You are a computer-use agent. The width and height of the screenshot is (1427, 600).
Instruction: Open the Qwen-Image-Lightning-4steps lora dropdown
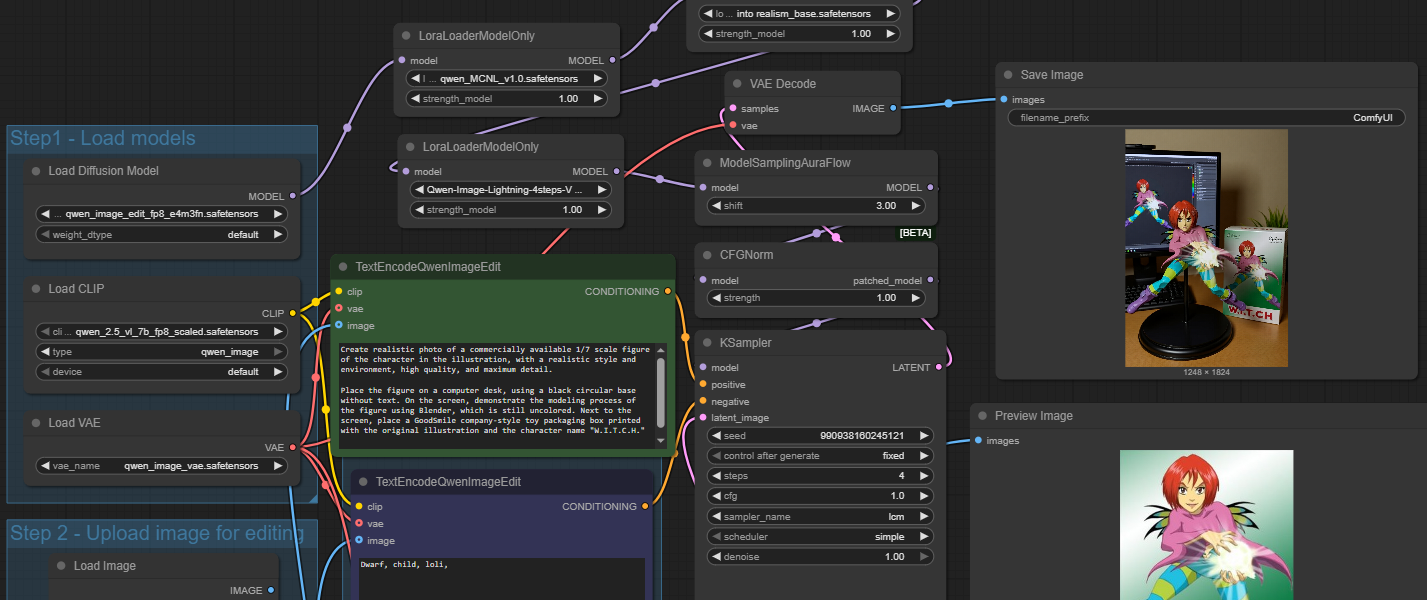click(x=509, y=189)
